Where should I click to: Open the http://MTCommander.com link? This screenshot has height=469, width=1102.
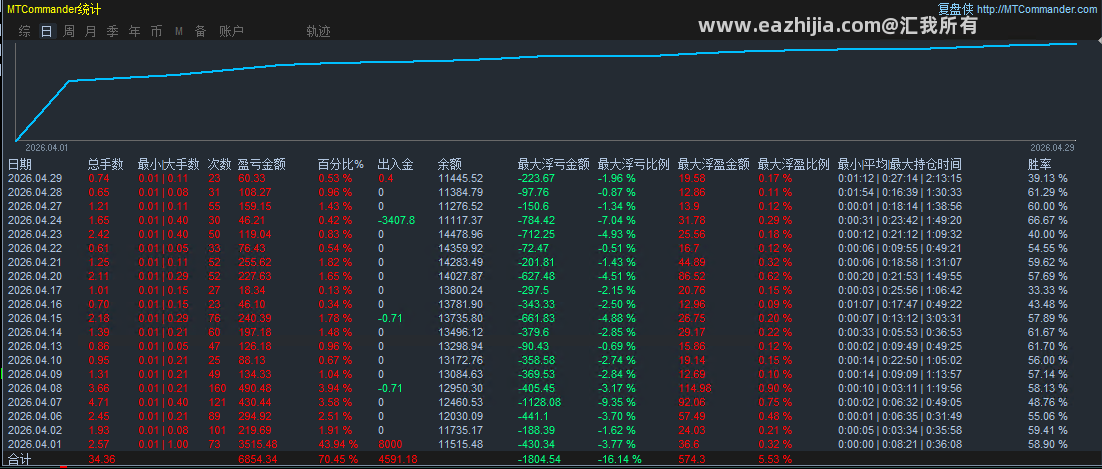[x=1039, y=9]
